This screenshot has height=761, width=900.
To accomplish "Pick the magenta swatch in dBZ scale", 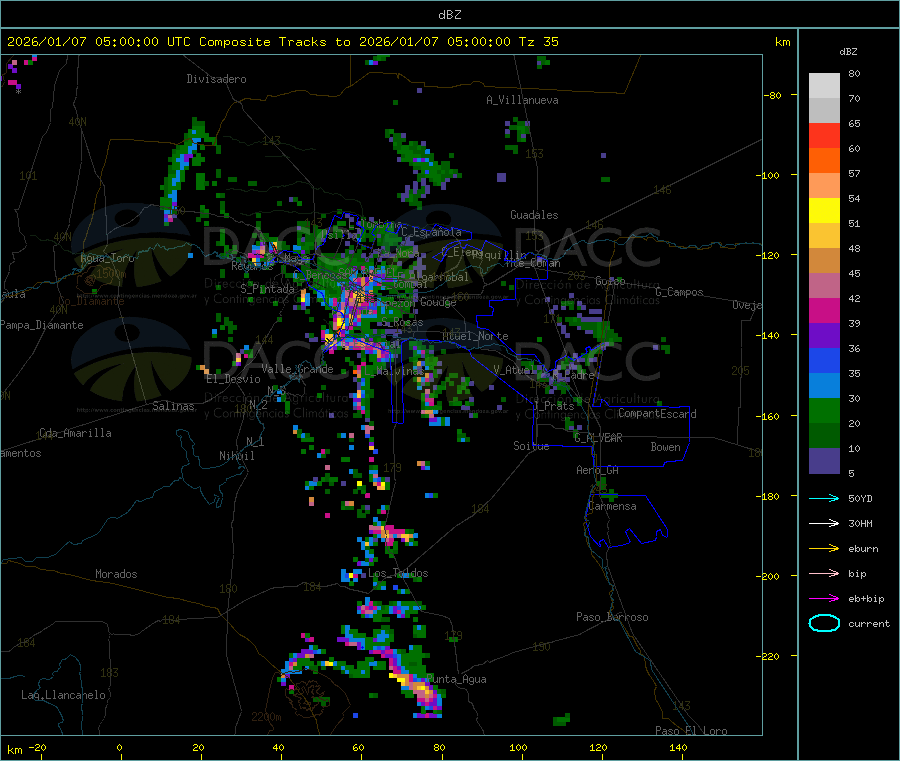I will (824, 310).
